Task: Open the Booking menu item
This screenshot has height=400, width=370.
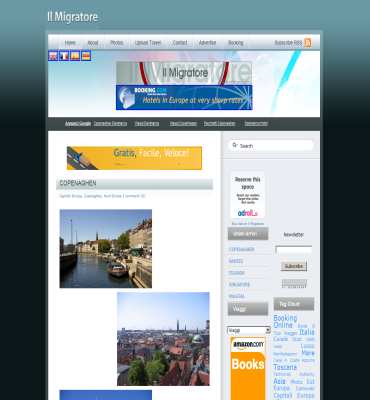Action: coord(236,43)
